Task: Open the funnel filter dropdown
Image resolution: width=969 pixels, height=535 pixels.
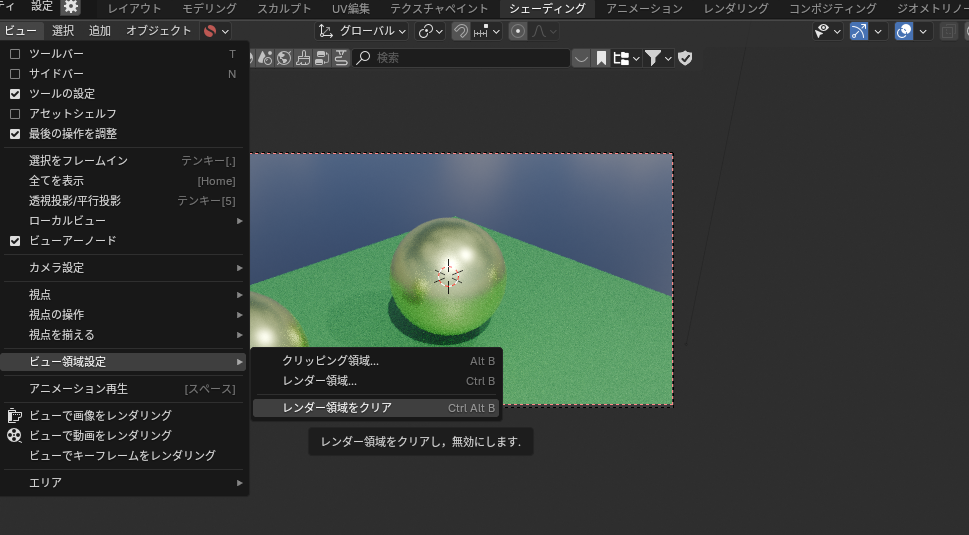Action: click(x=657, y=58)
